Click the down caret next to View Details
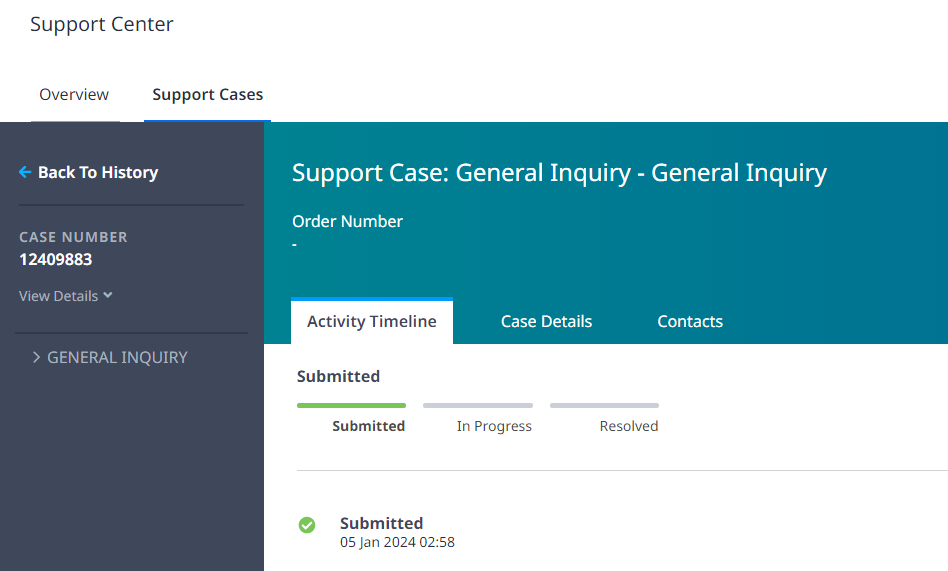 [x=108, y=295]
